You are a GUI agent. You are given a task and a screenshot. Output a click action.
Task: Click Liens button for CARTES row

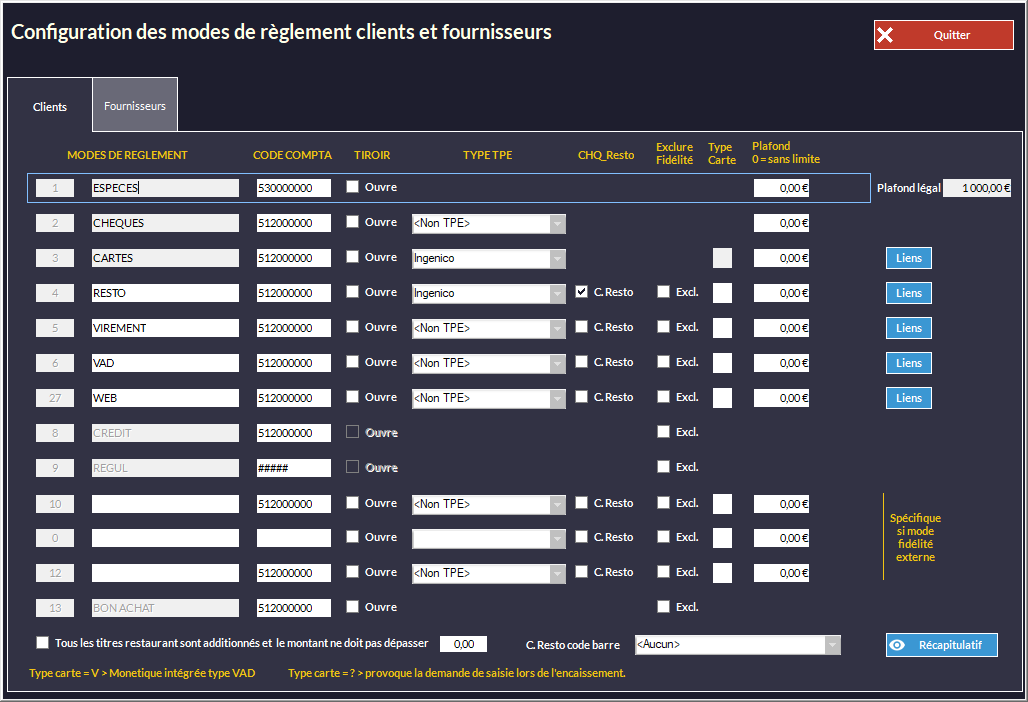point(908,258)
